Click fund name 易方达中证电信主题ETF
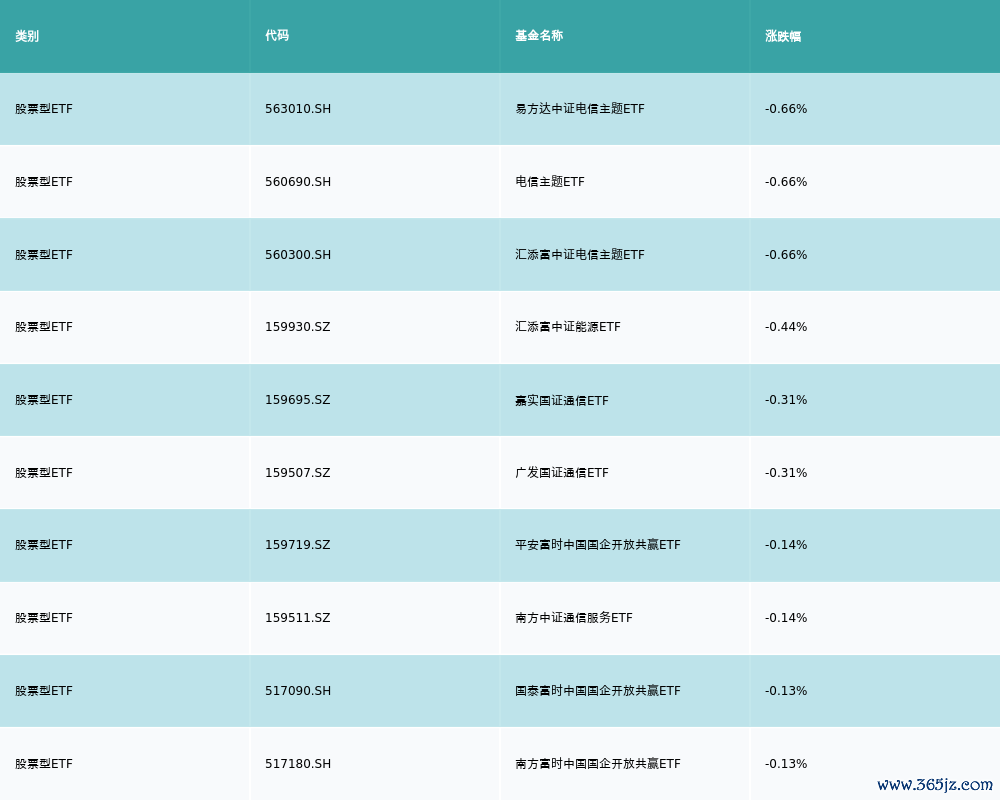The image size is (1000, 800). [580, 109]
